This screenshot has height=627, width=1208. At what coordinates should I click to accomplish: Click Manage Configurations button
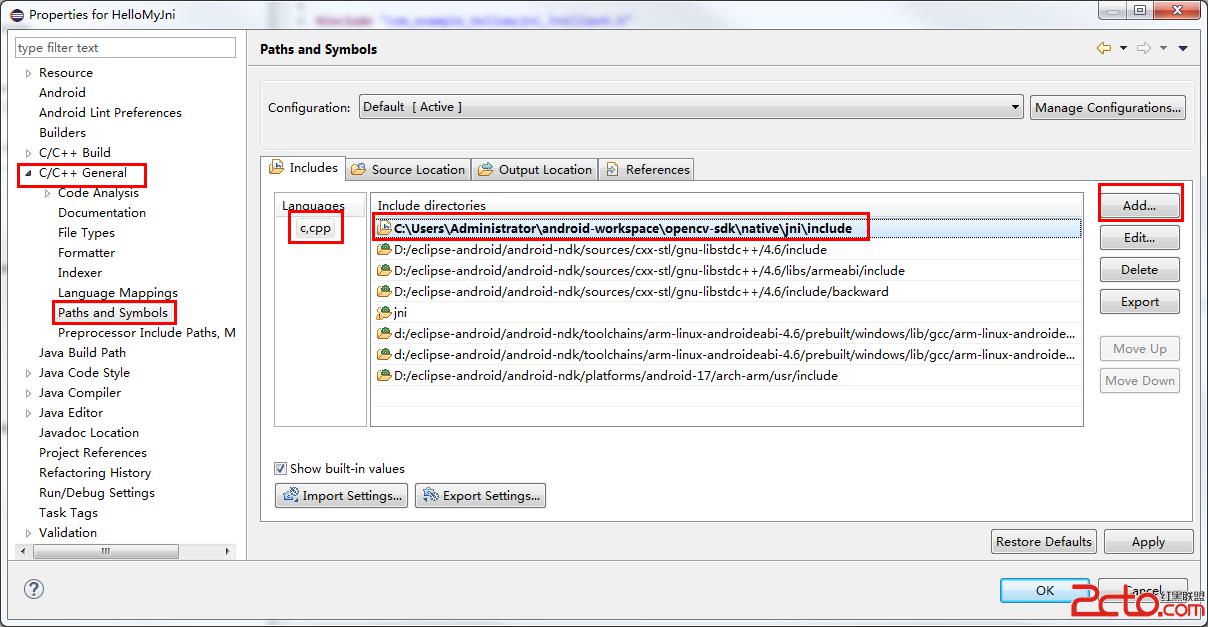point(1108,107)
